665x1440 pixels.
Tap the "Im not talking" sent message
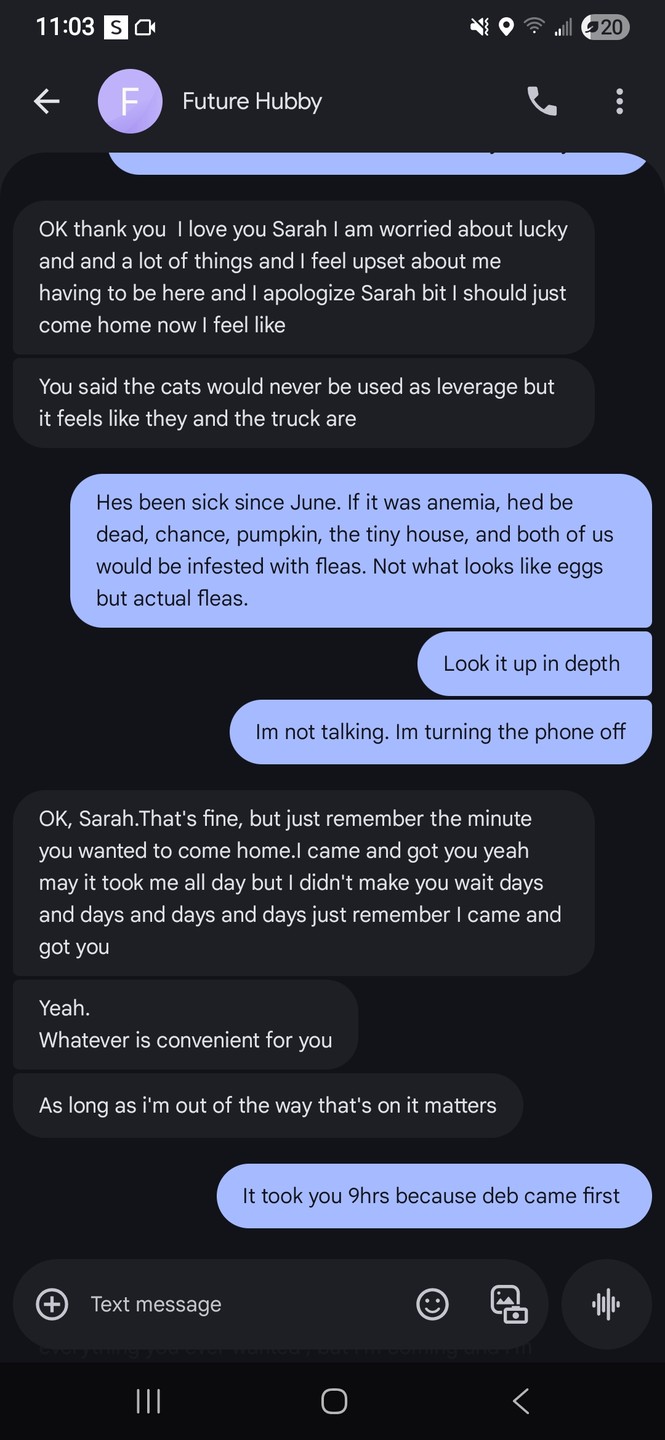[x=440, y=731]
